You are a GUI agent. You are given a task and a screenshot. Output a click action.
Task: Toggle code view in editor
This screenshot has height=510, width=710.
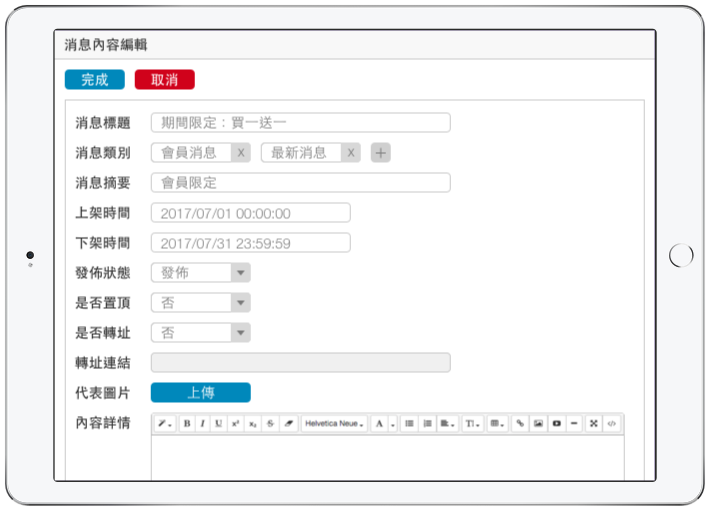coord(612,424)
